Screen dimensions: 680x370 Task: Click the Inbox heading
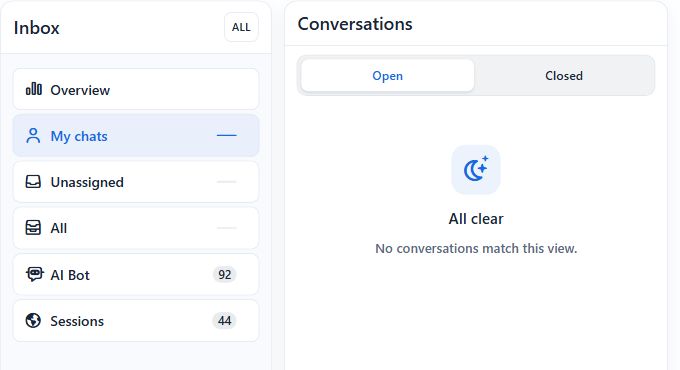click(x=36, y=28)
